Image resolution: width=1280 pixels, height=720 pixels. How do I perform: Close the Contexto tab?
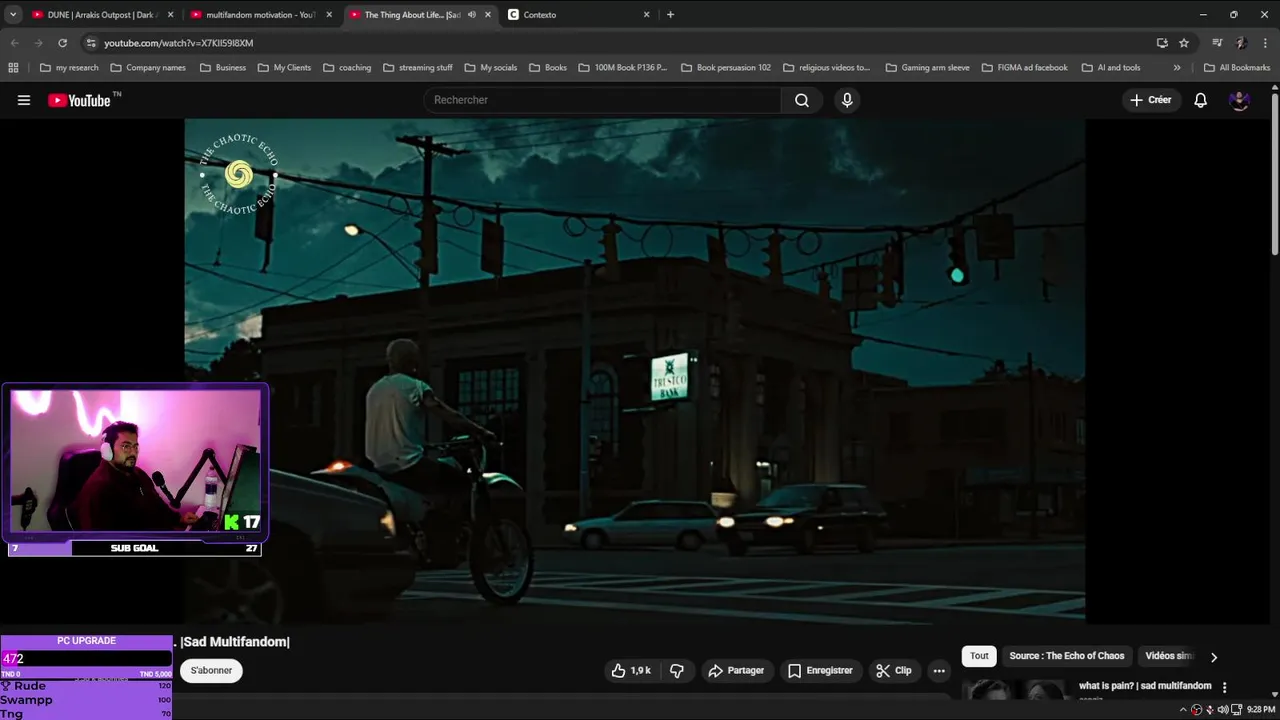pyautogui.click(x=646, y=15)
